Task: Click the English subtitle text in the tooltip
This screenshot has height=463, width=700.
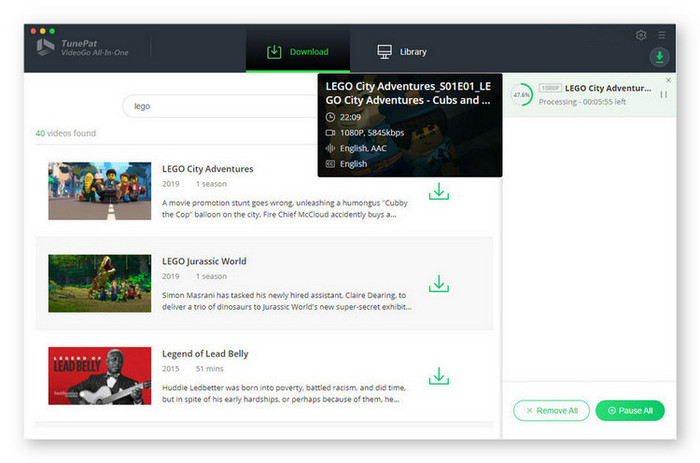Action: point(353,164)
